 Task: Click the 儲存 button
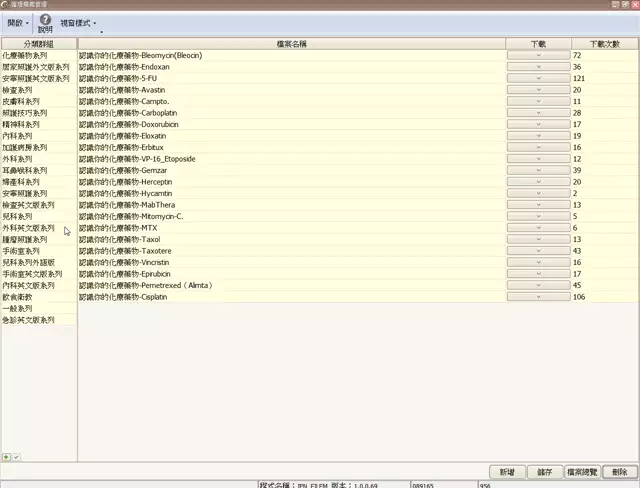545,472
